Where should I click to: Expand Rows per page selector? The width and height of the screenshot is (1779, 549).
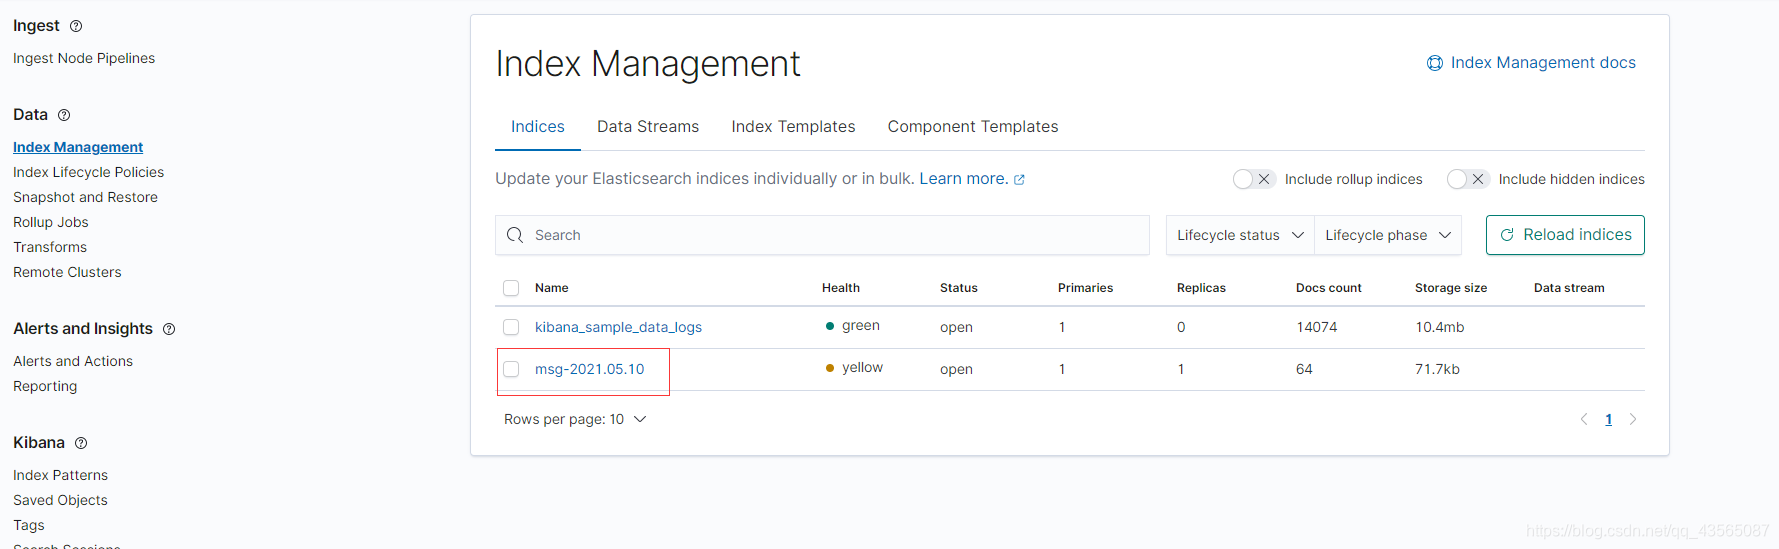click(575, 419)
